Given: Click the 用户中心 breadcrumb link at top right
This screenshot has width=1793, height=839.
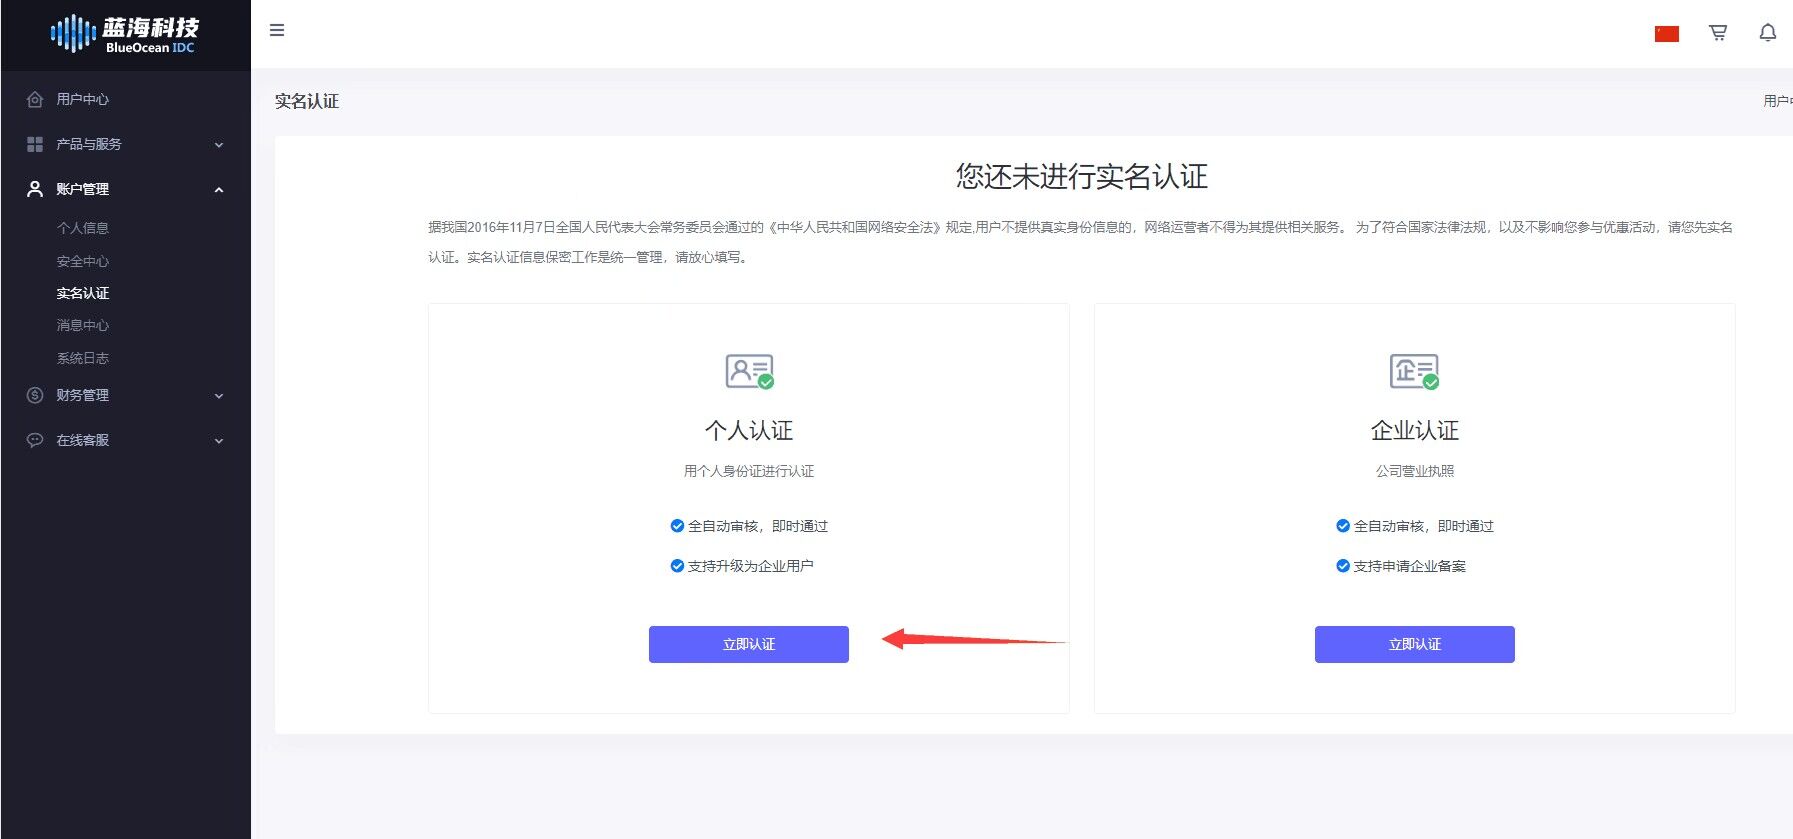Looking at the screenshot, I should click(1777, 101).
